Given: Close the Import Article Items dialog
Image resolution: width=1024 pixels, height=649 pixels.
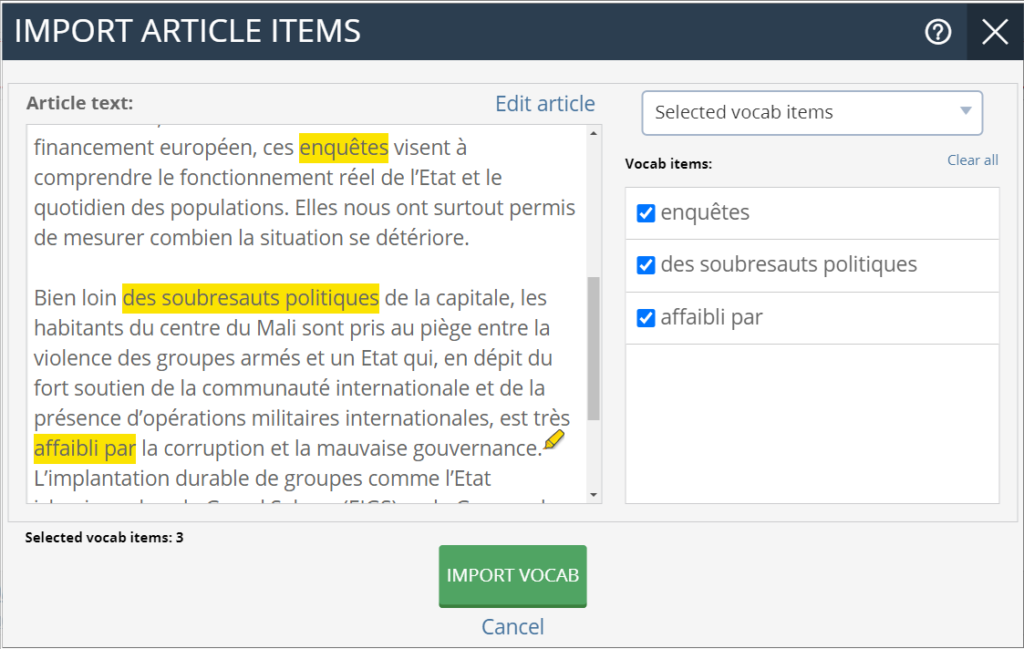Looking at the screenshot, I should [994, 32].
